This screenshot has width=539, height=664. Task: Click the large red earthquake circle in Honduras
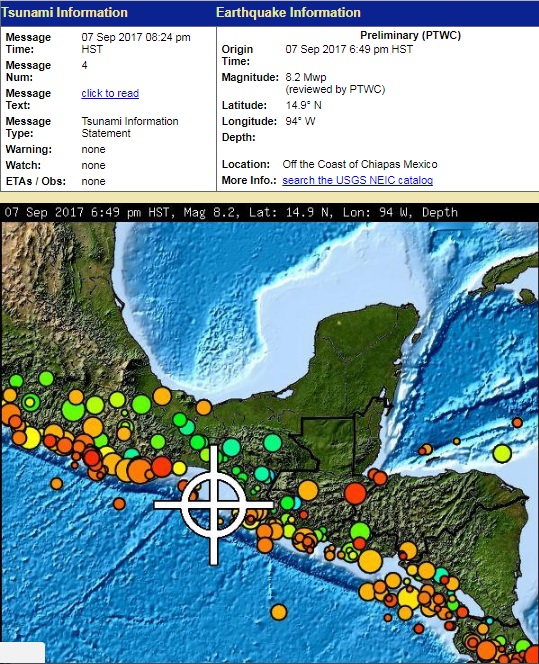[x=355, y=493]
